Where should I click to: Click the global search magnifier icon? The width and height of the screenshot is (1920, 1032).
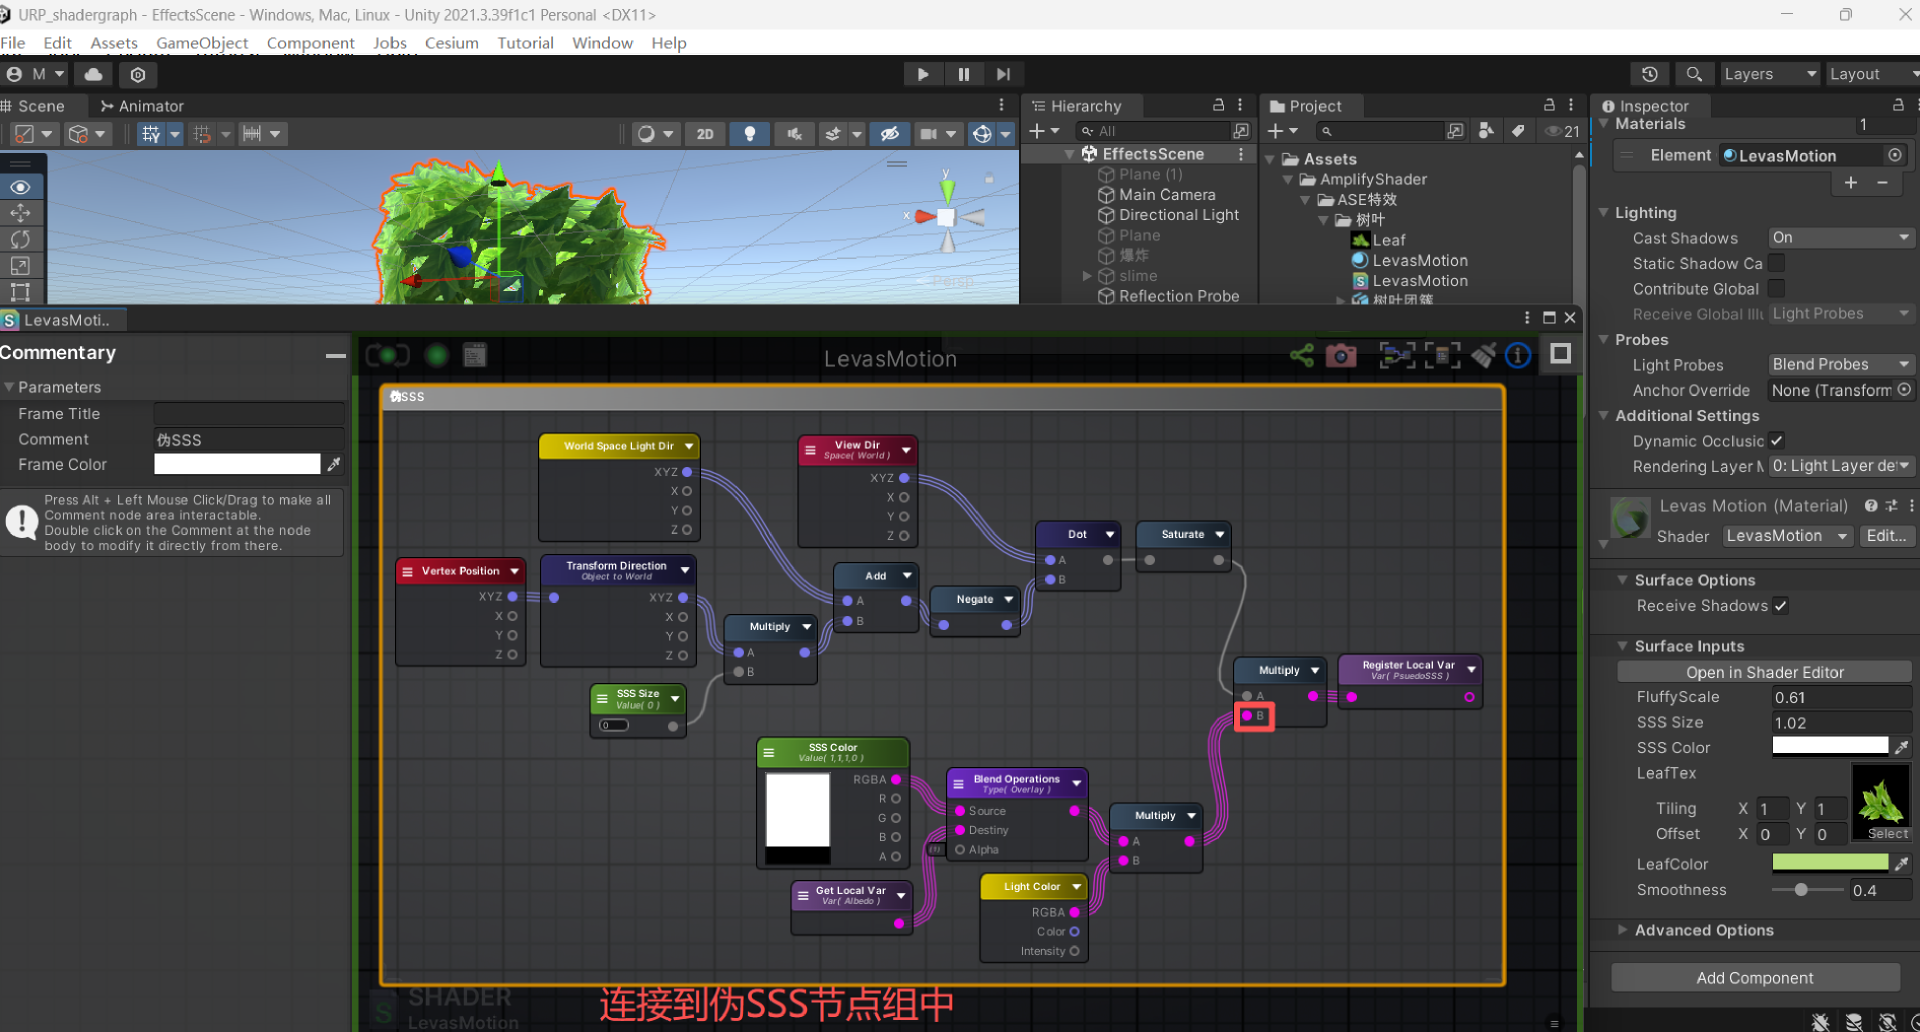click(x=1693, y=74)
